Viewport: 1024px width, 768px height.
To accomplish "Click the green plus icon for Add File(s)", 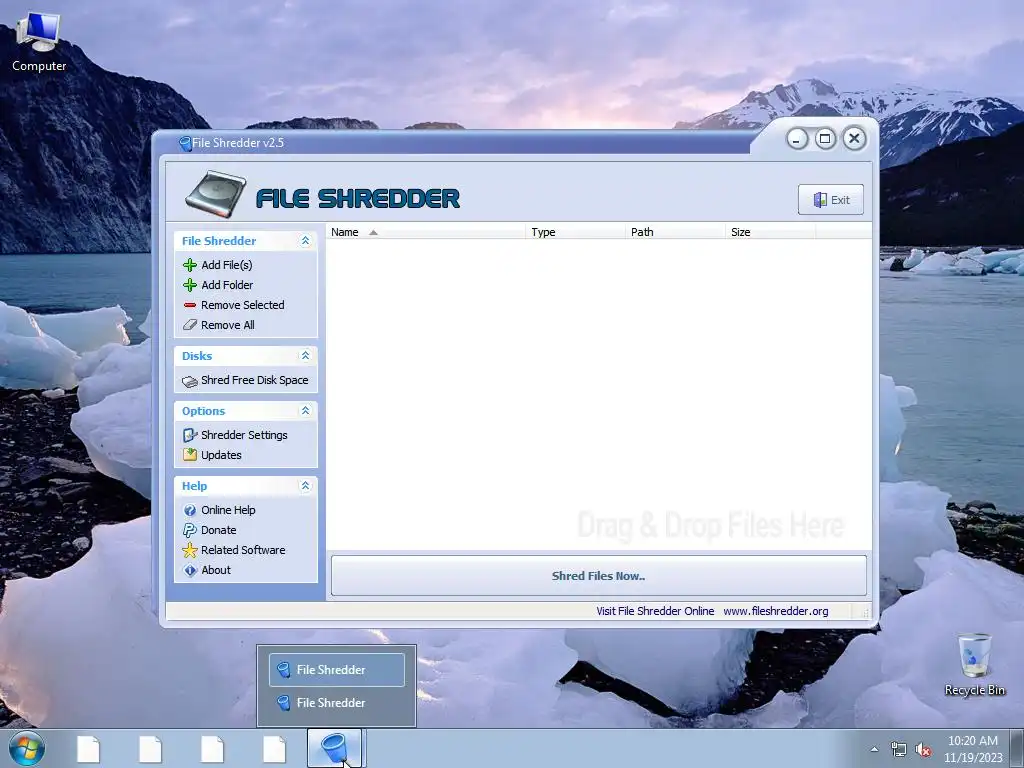I will click(190, 265).
